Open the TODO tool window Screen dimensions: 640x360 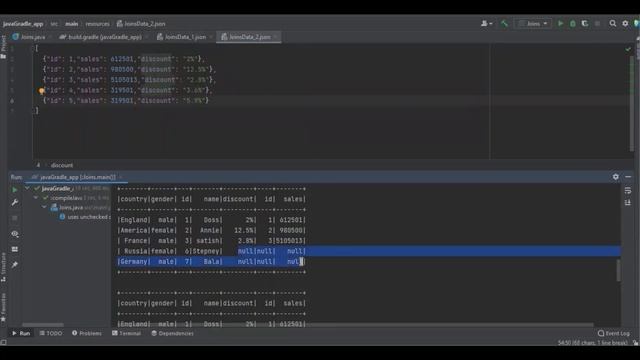[x=51, y=333]
